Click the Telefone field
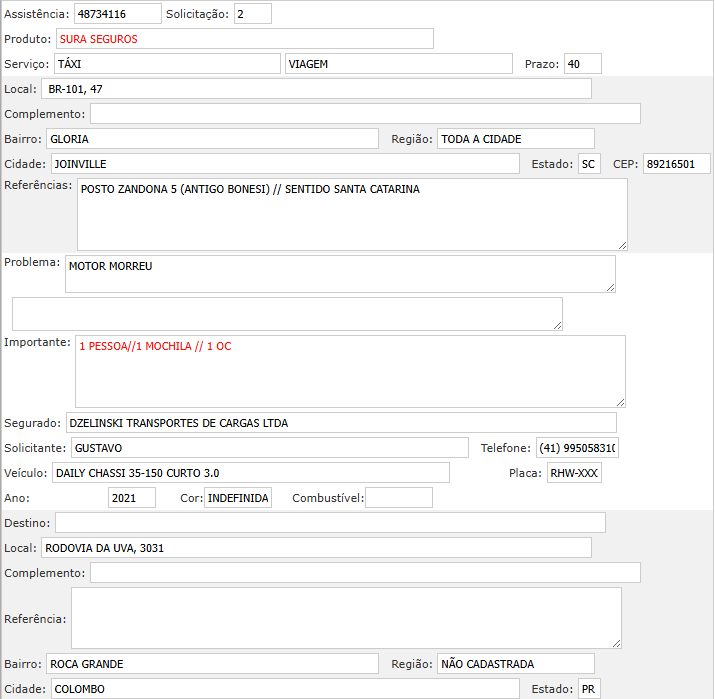Viewport: 715px width, 699px height. pyautogui.click(x=577, y=448)
